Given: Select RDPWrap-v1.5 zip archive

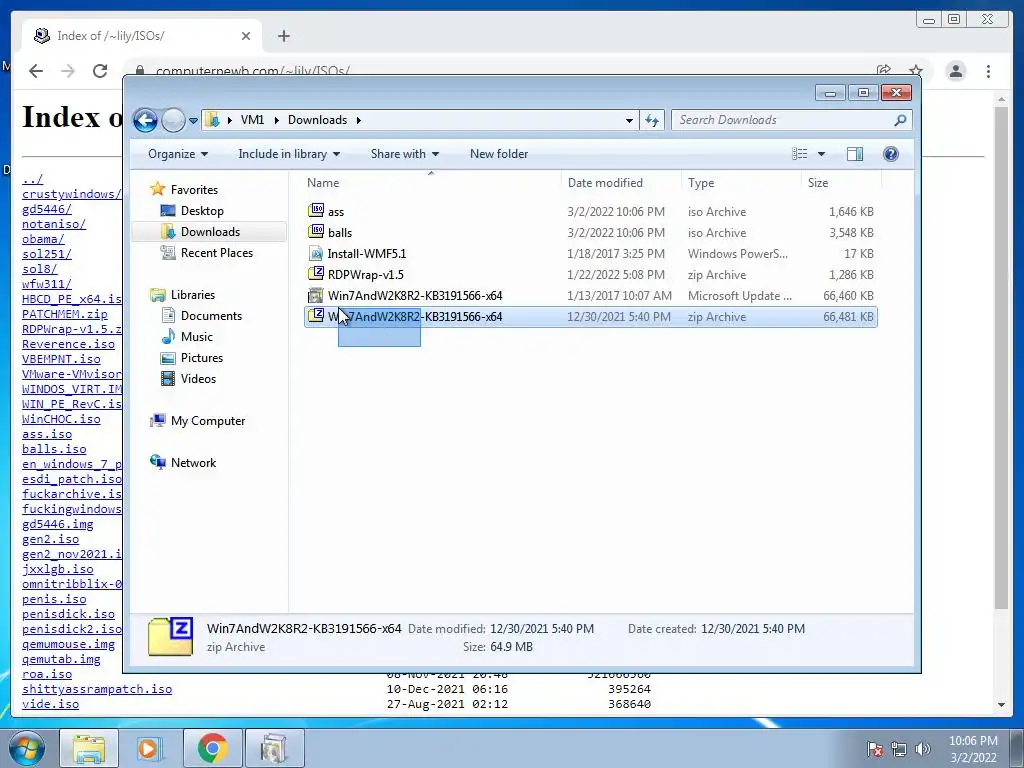Looking at the screenshot, I should [590, 275].
